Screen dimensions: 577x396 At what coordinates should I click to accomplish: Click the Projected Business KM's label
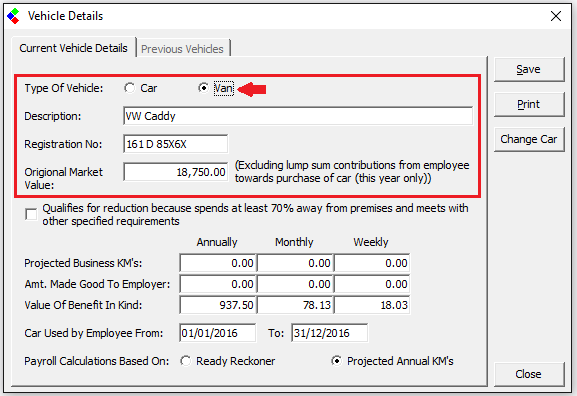[x=83, y=263]
